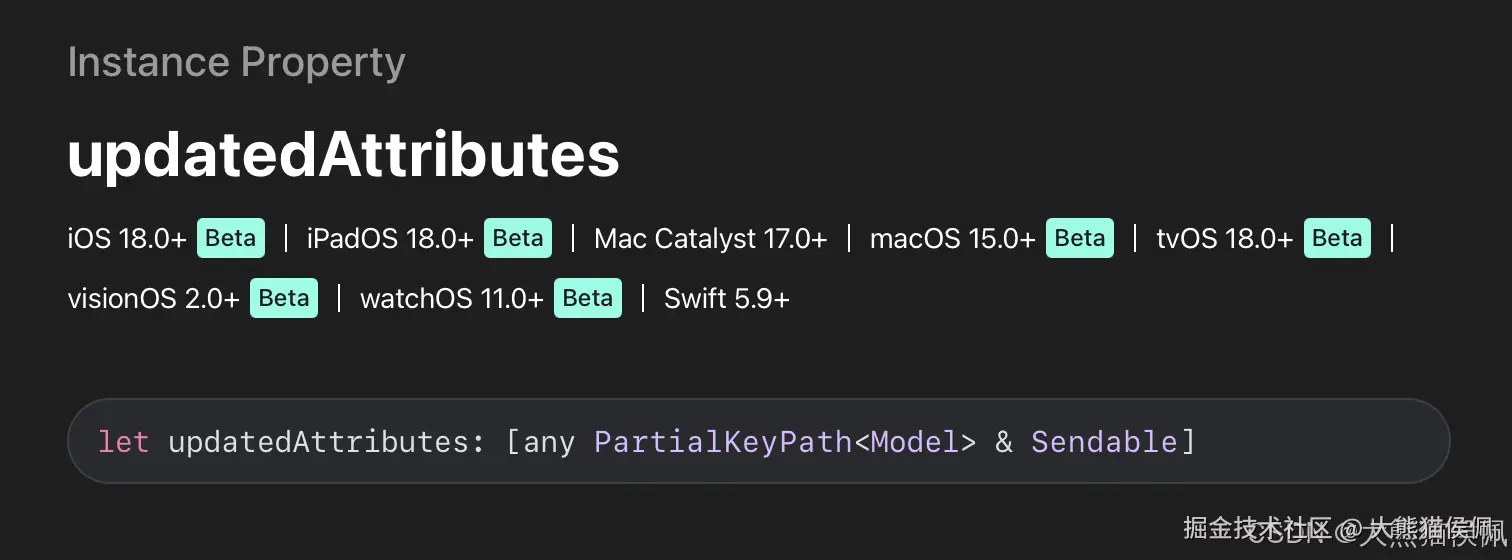Viewport: 1512px width, 560px height.
Task: Select the iPadOS 18.0+ availability text
Action: coord(390,239)
